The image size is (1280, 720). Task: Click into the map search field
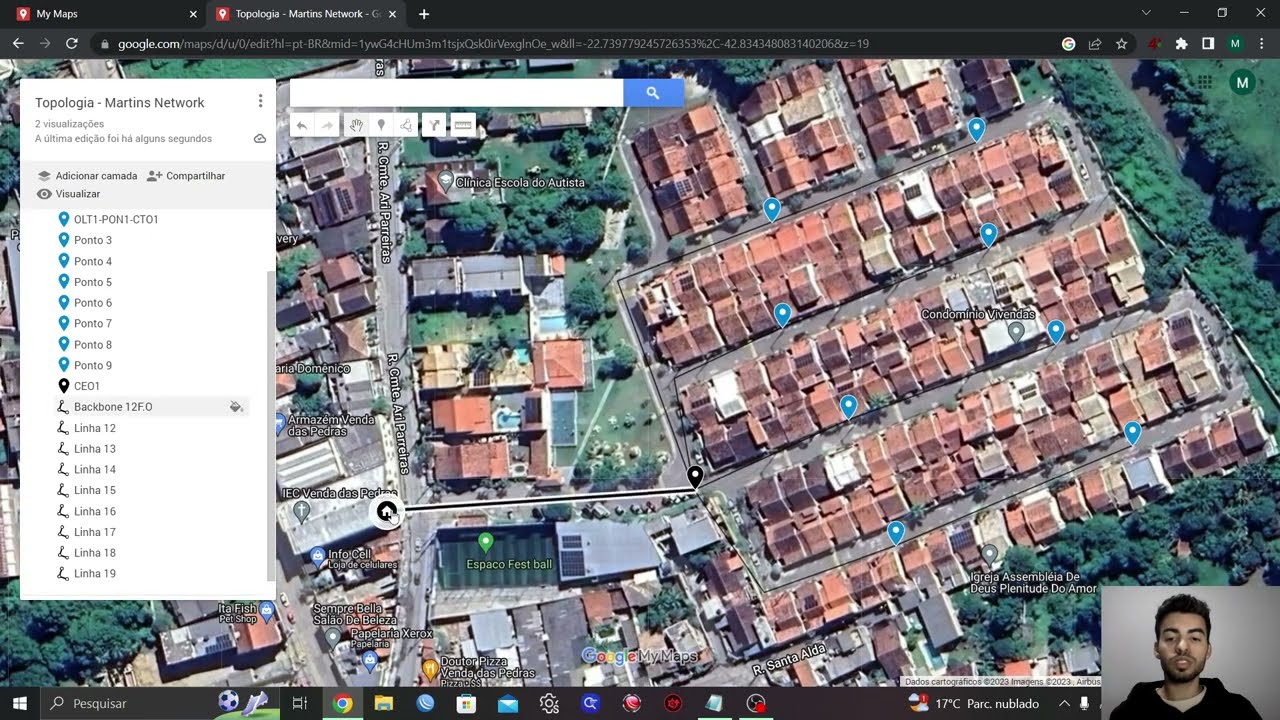(456, 93)
